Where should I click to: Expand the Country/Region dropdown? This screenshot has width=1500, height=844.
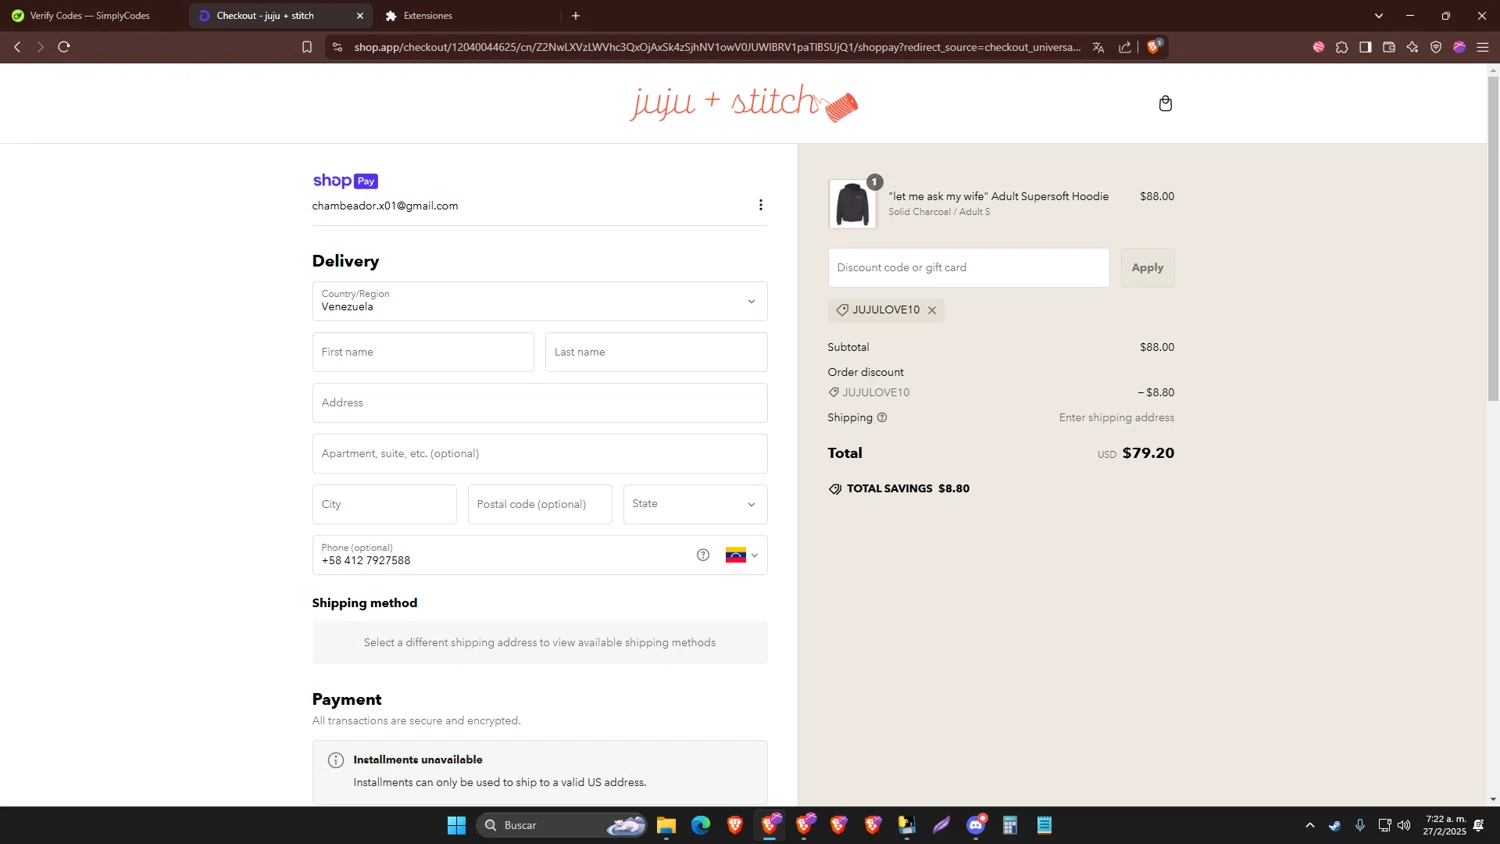[x=540, y=301]
